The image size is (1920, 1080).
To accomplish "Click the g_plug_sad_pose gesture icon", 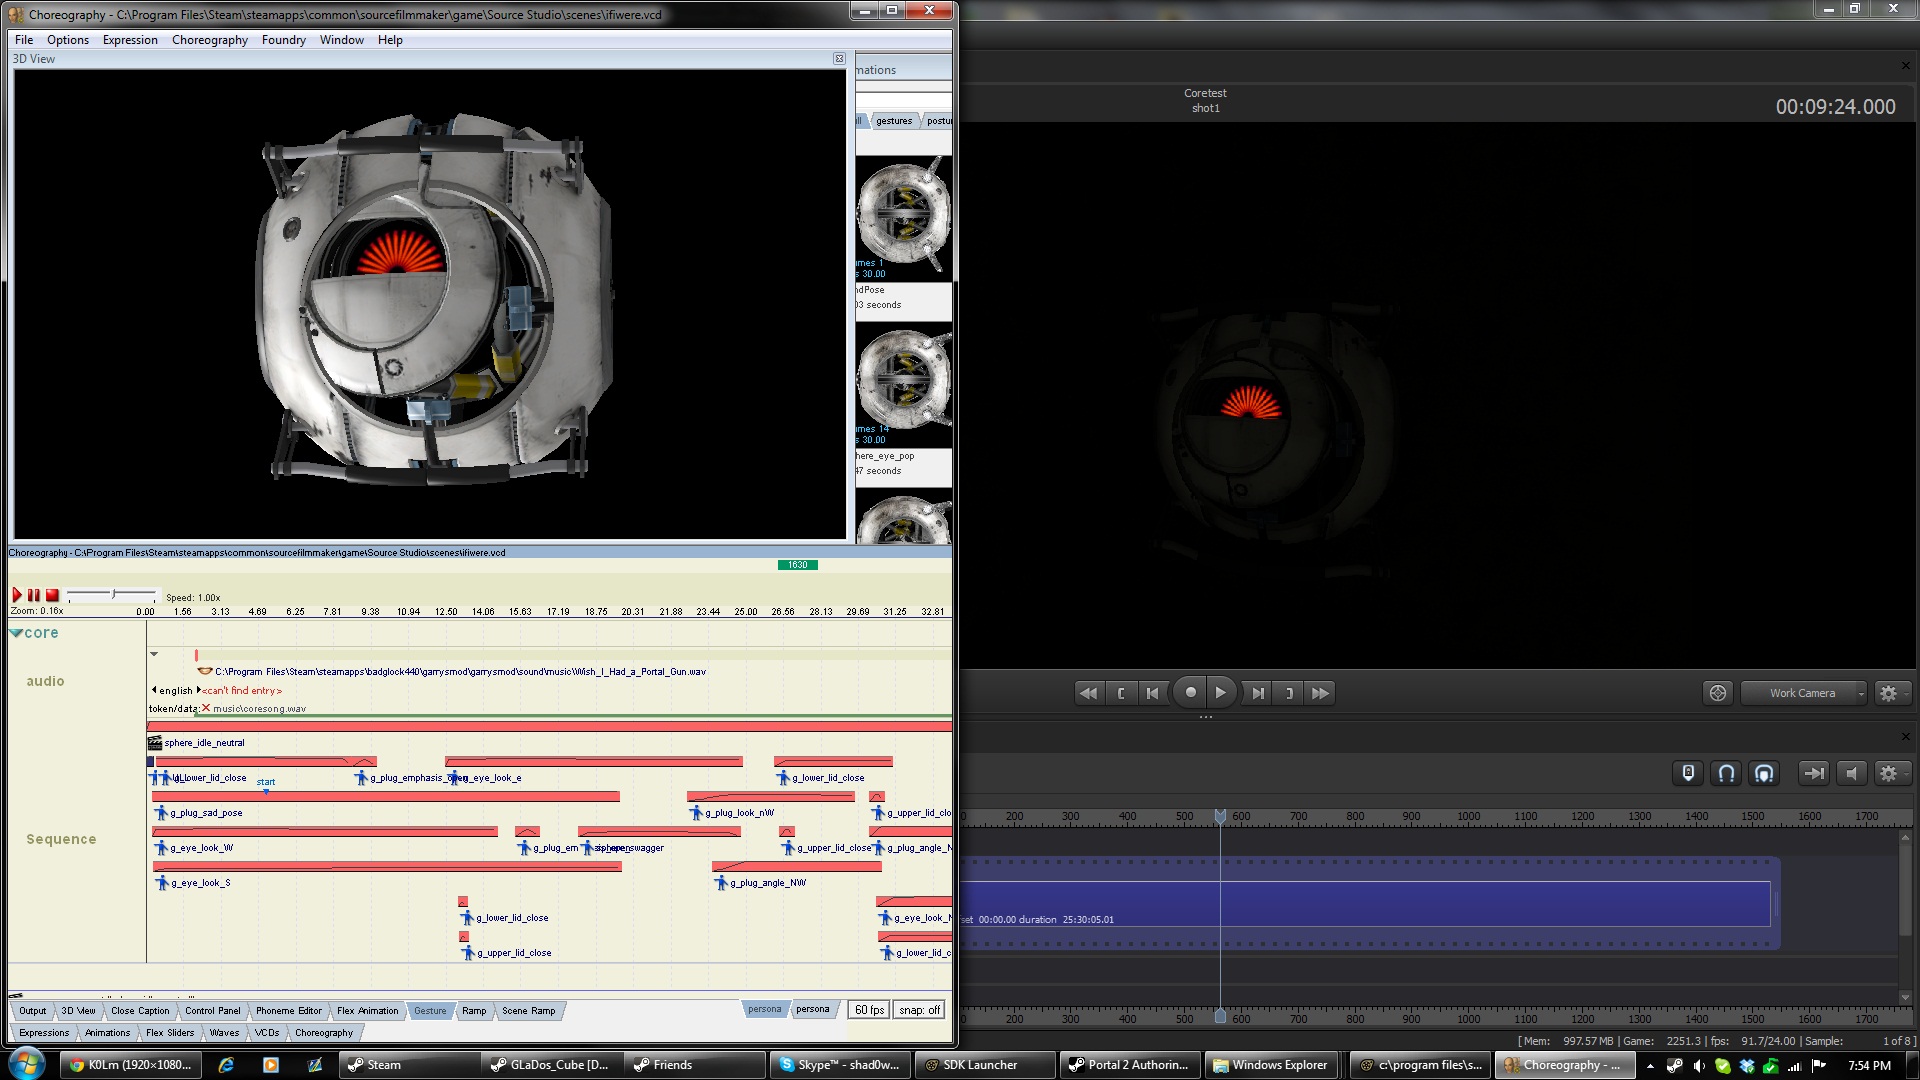I will (x=161, y=813).
